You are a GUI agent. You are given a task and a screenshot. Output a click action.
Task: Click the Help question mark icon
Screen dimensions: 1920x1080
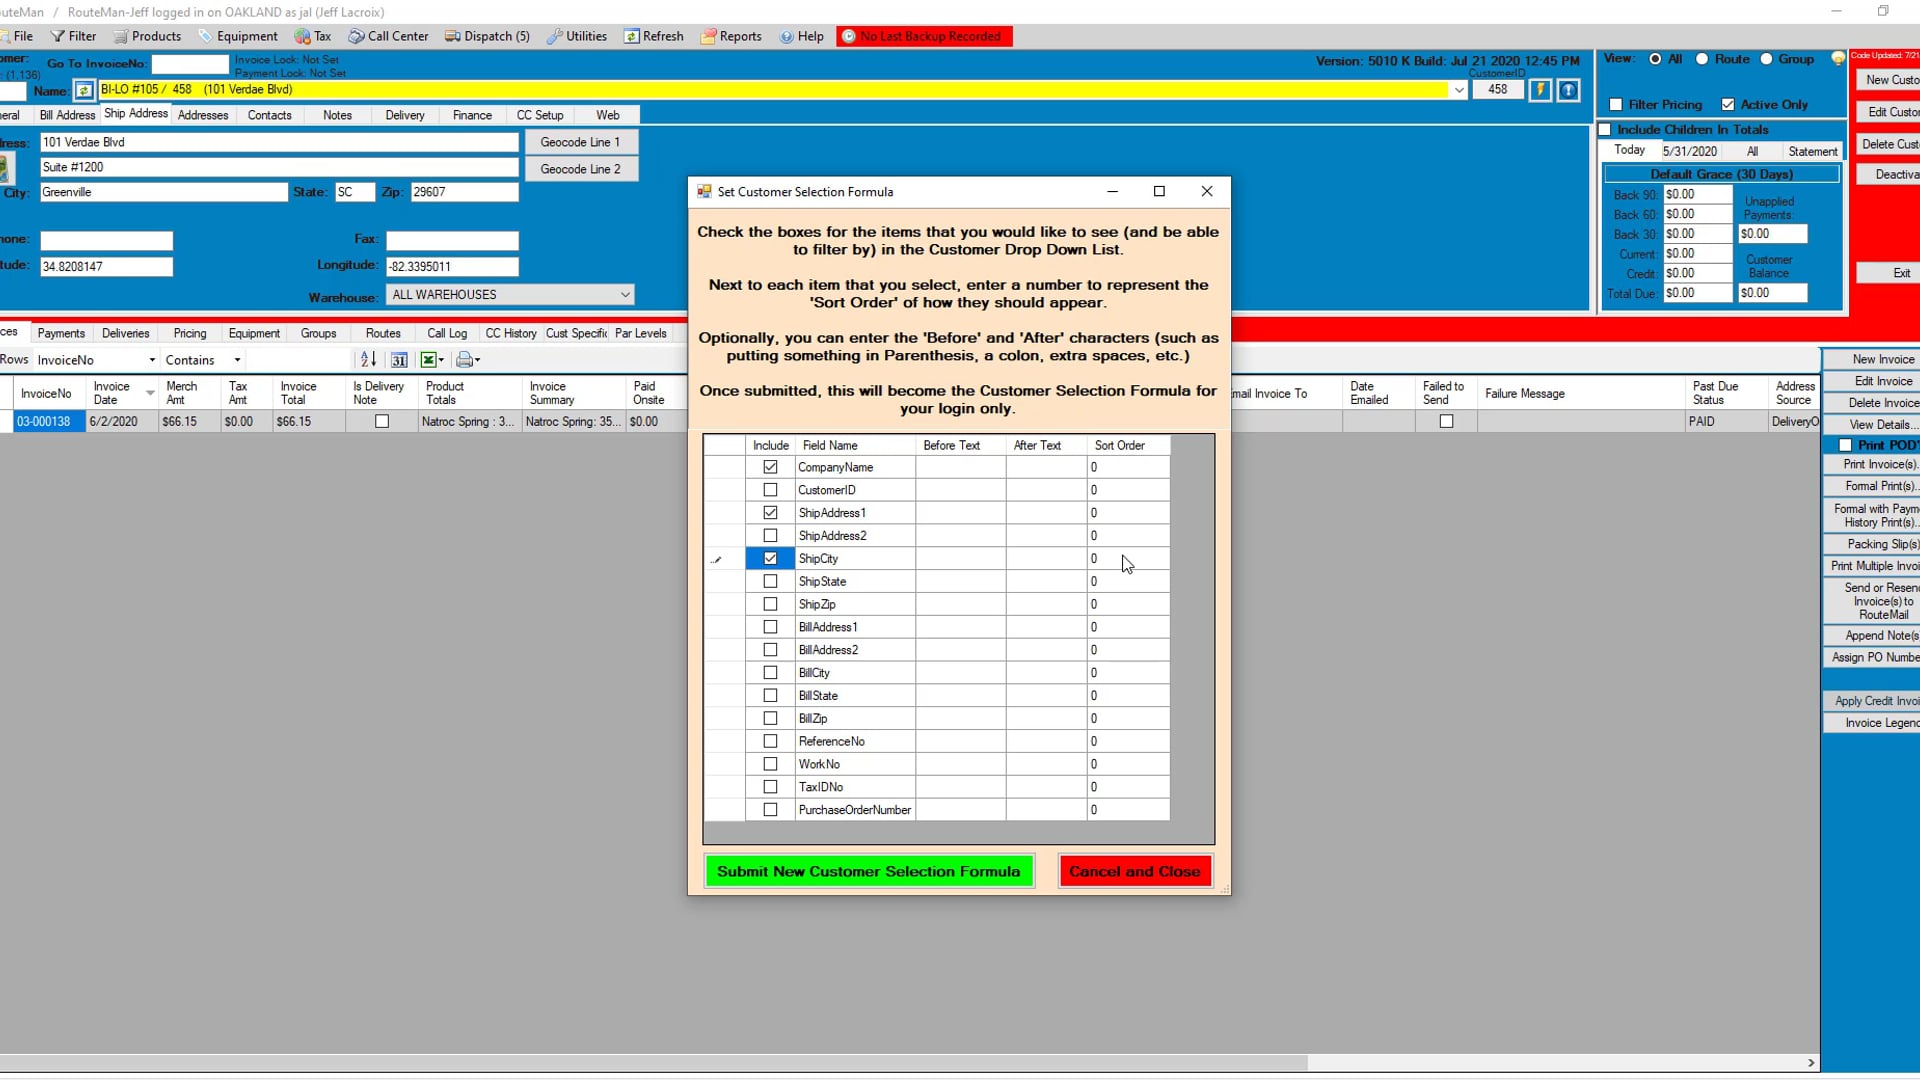(x=787, y=36)
